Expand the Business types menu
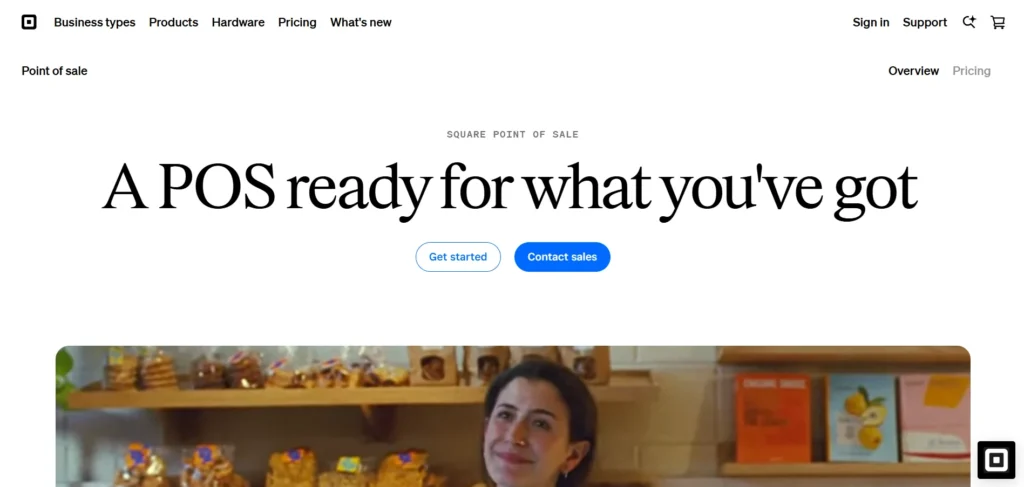Viewport: 1024px width, 487px height. (95, 22)
